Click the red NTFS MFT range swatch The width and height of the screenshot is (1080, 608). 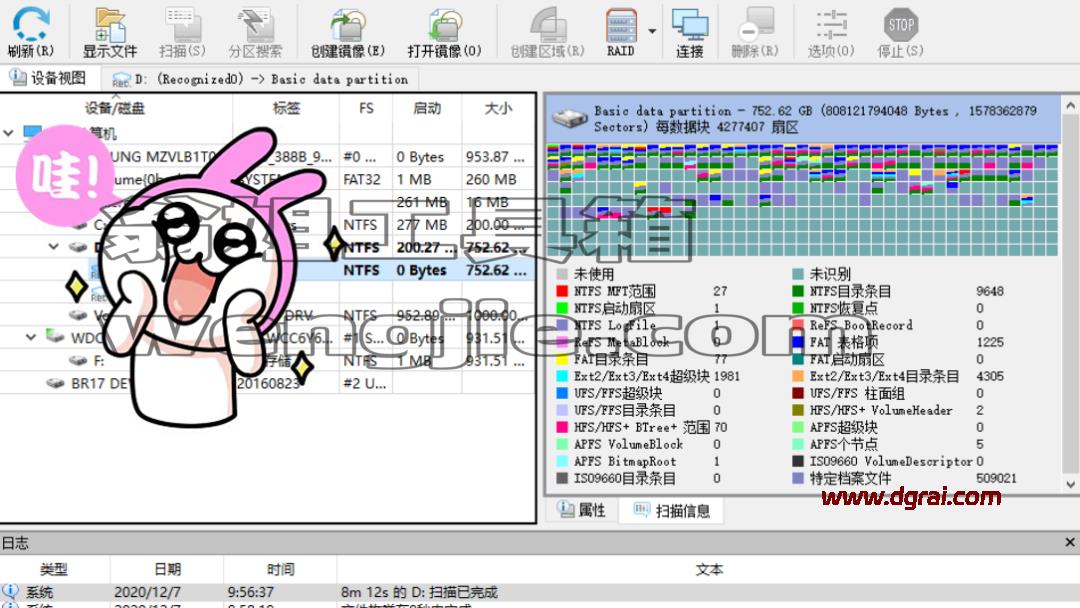pos(562,291)
